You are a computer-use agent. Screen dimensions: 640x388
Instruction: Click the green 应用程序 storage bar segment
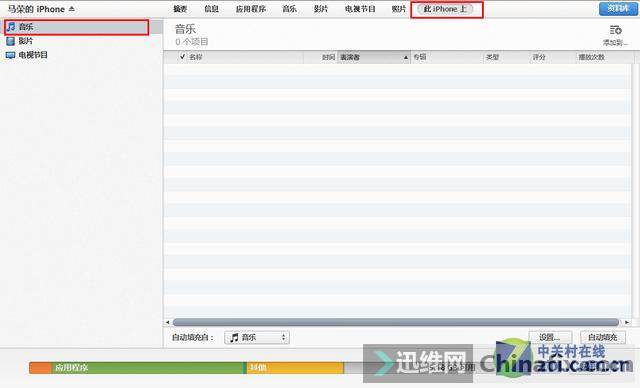[x=147, y=368]
